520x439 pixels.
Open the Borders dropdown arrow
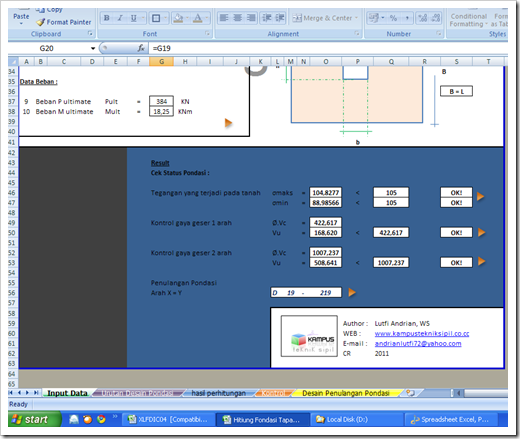coord(165,18)
